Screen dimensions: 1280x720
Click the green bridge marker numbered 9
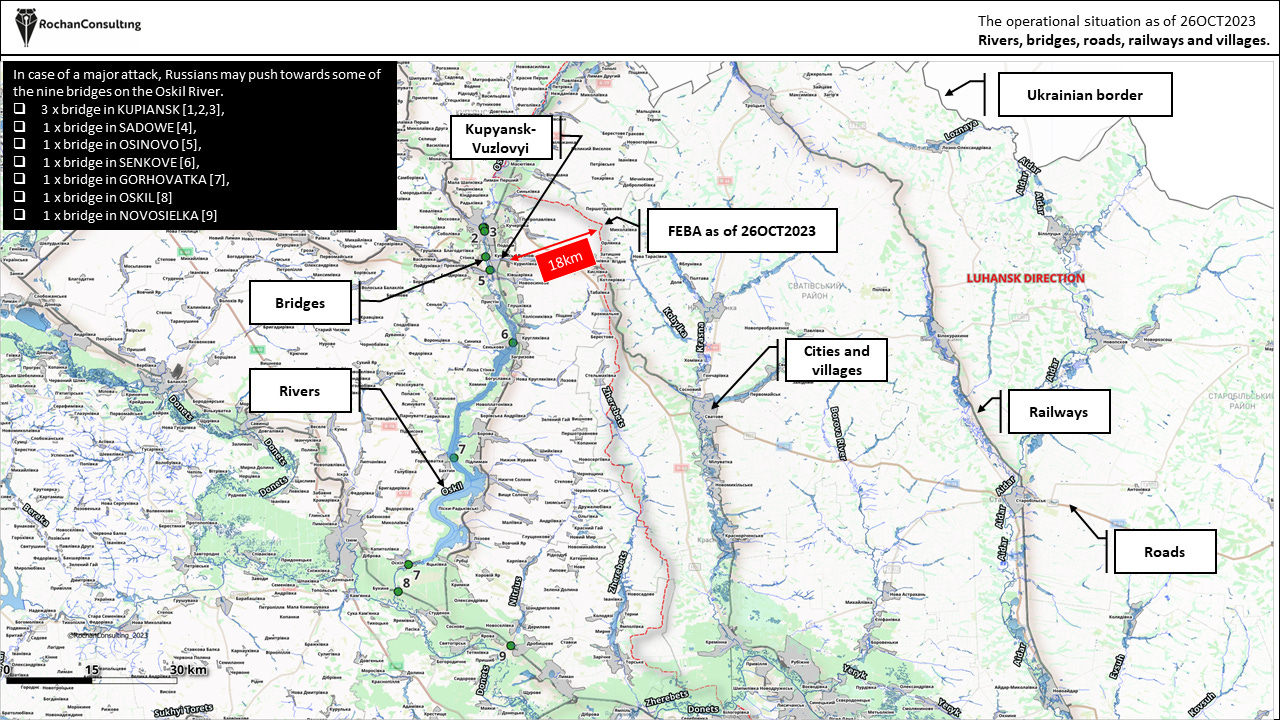(x=509, y=646)
